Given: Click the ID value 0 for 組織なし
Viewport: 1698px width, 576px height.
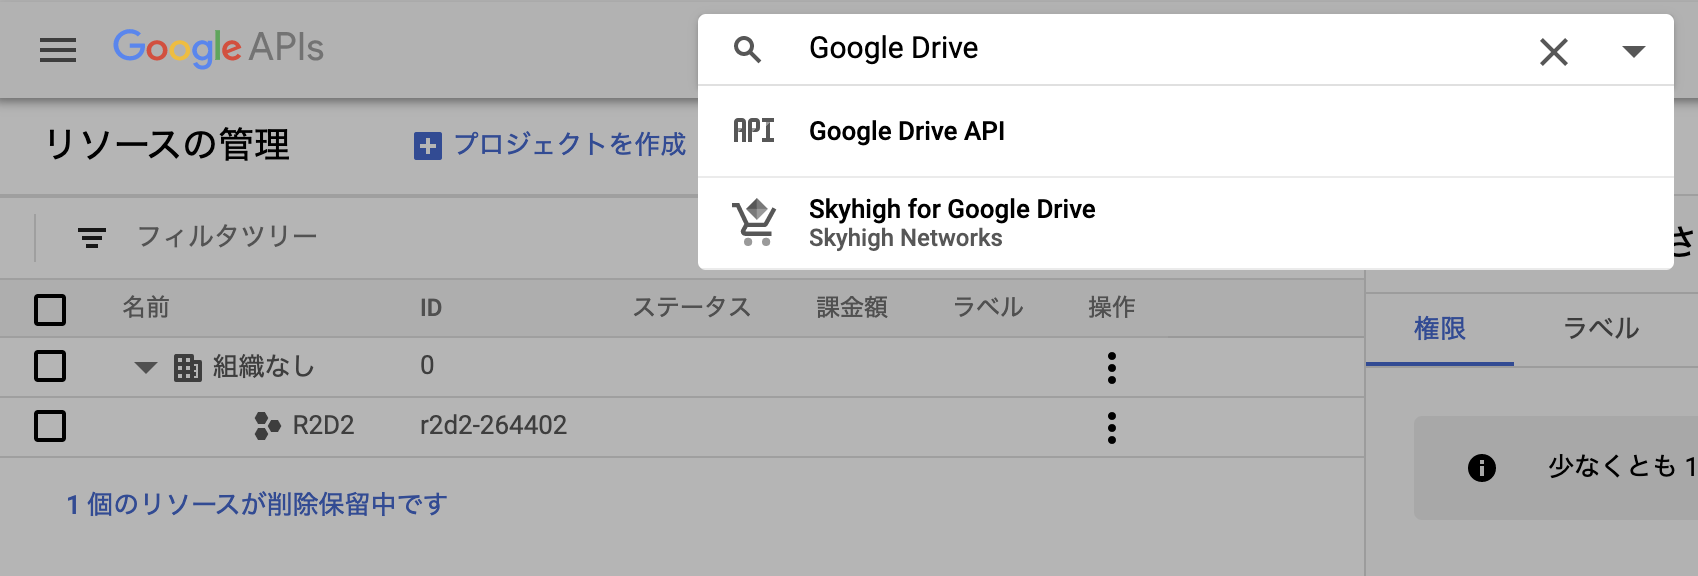Looking at the screenshot, I should (427, 365).
